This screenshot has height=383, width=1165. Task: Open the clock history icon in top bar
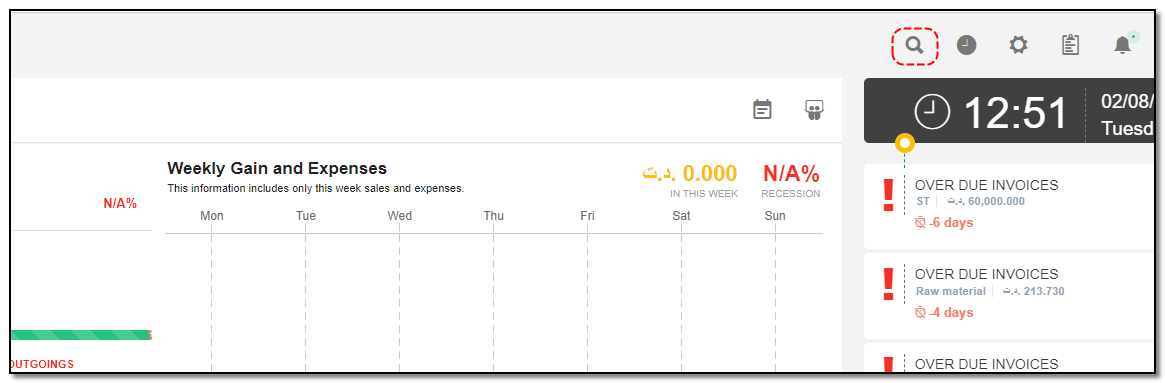click(x=966, y=45)
